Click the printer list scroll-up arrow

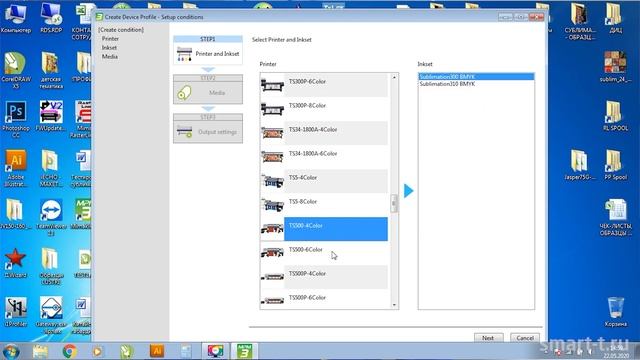coord(394,77)
